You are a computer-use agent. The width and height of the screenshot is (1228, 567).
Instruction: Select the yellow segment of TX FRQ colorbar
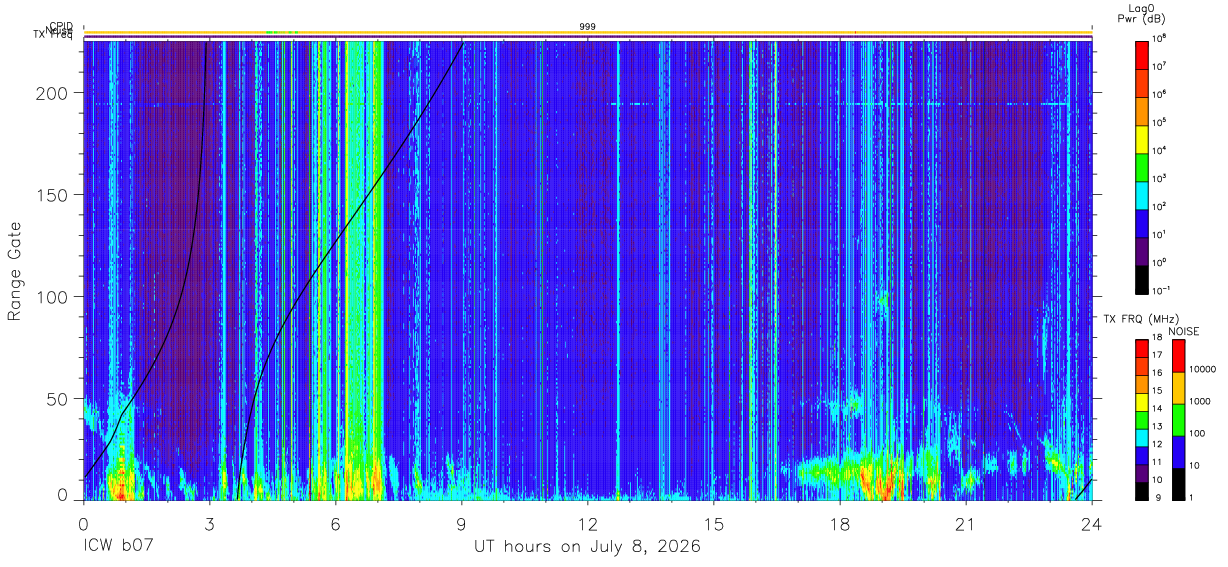pos(1141,401)
